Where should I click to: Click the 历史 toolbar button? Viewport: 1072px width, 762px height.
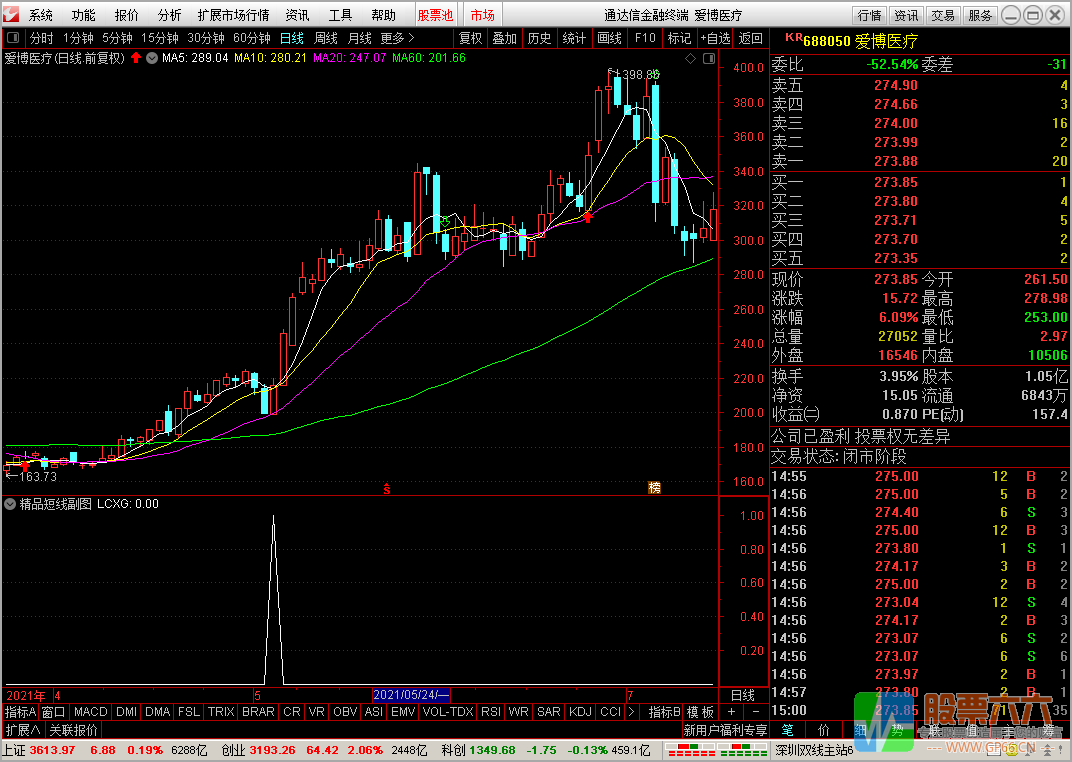[x=539, y=38]
